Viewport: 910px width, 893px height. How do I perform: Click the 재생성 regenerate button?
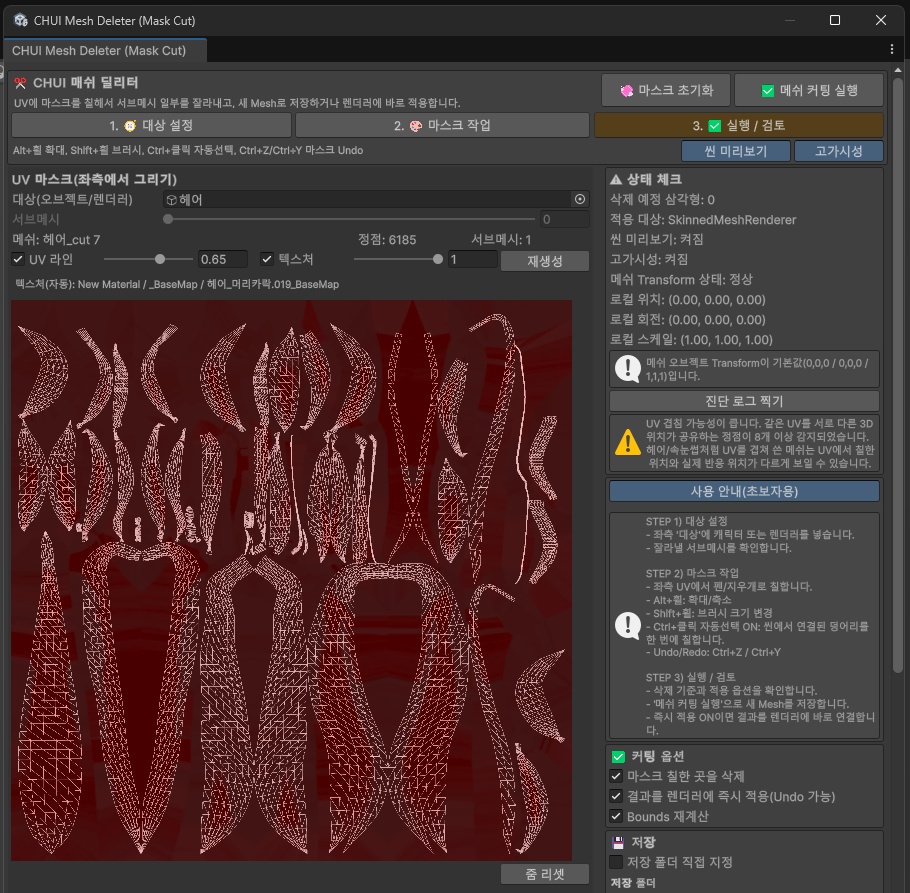pos(544,261)
